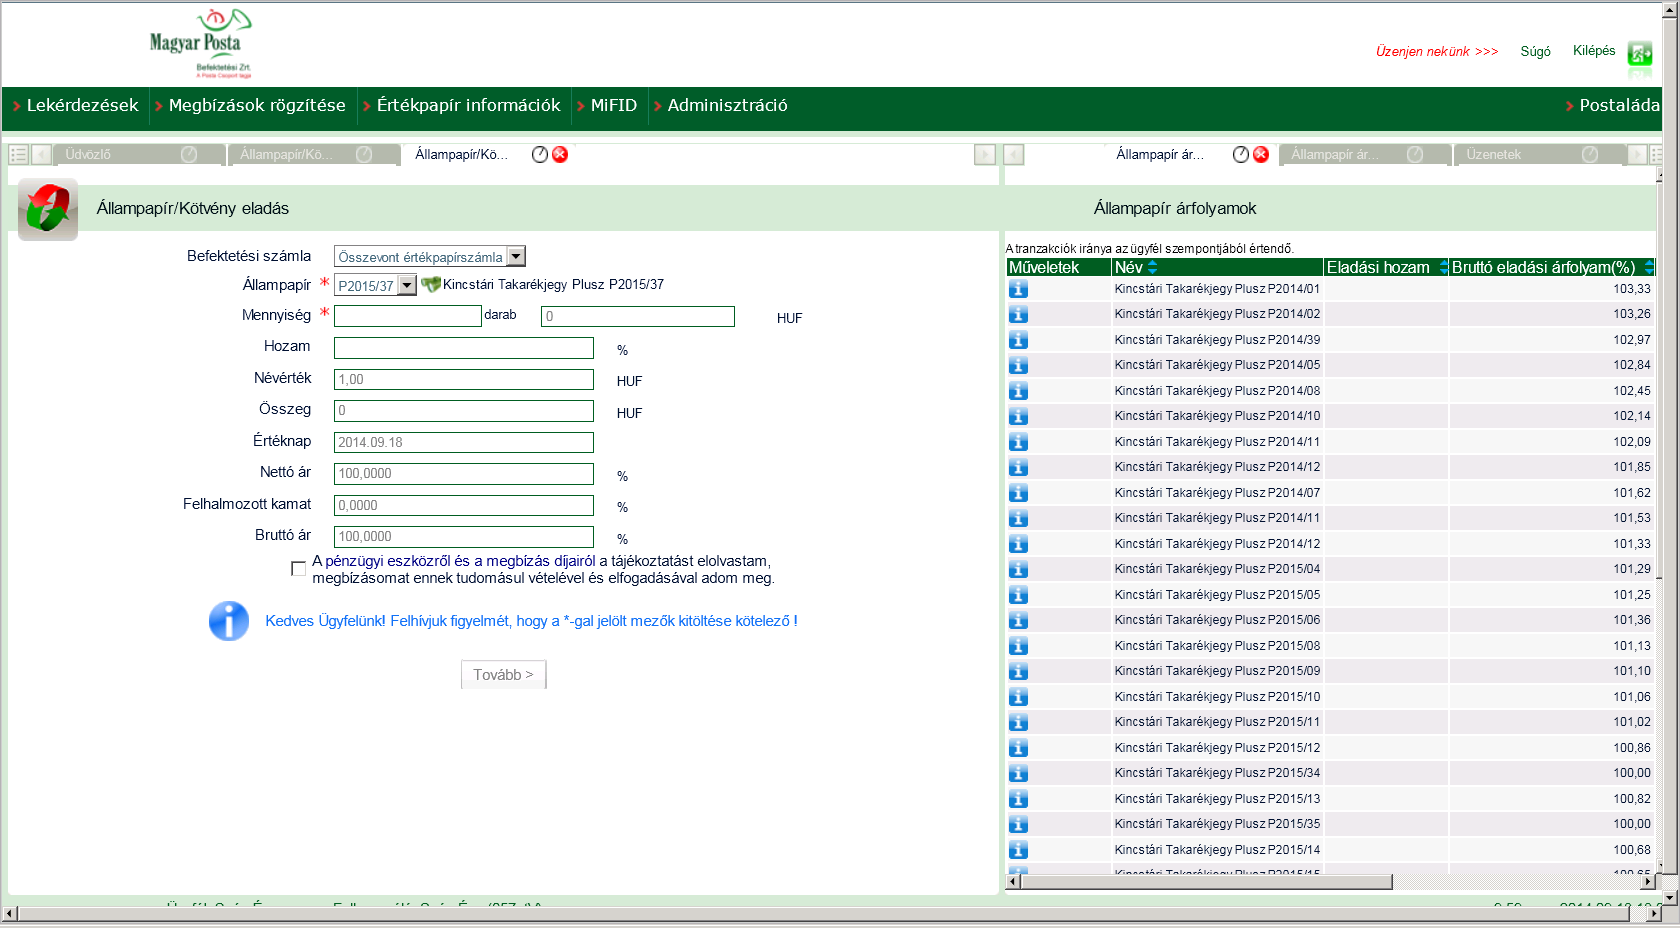The width and height of the screenshot is (1680, 928).
Task: Click the árfolyamok table horizontal scrollbar
Action: click(x=1206, y=882)
